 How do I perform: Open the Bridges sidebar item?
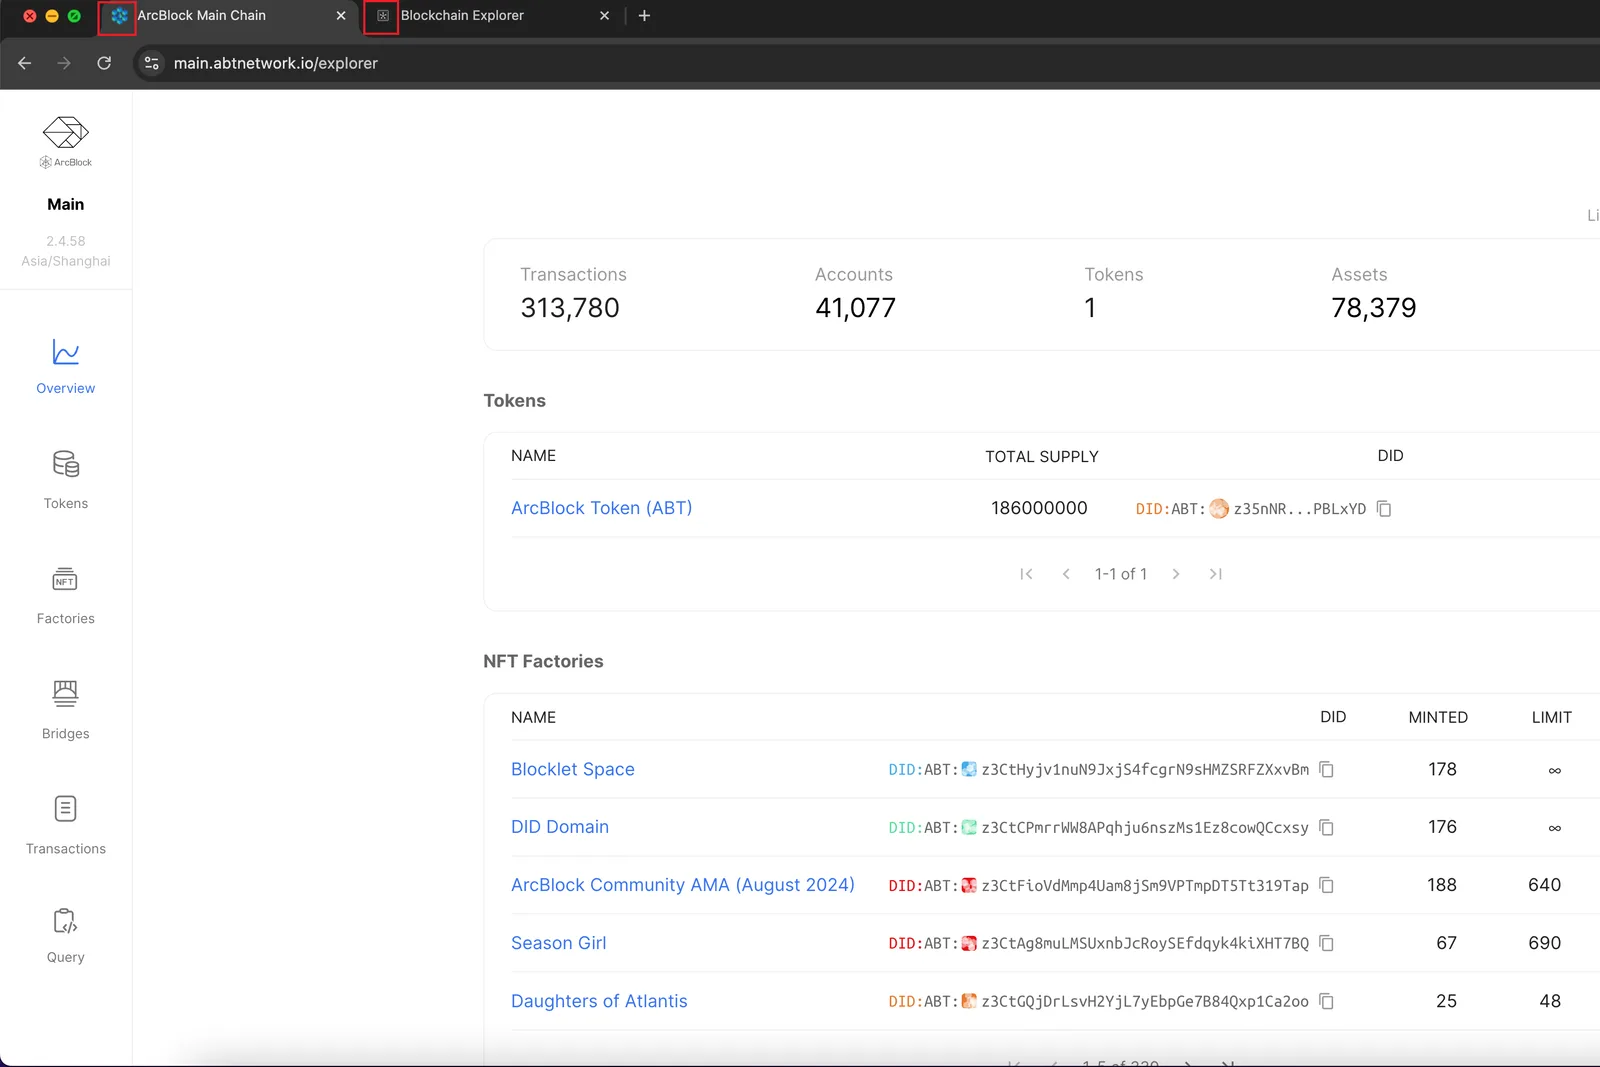(x=66, y=710)
